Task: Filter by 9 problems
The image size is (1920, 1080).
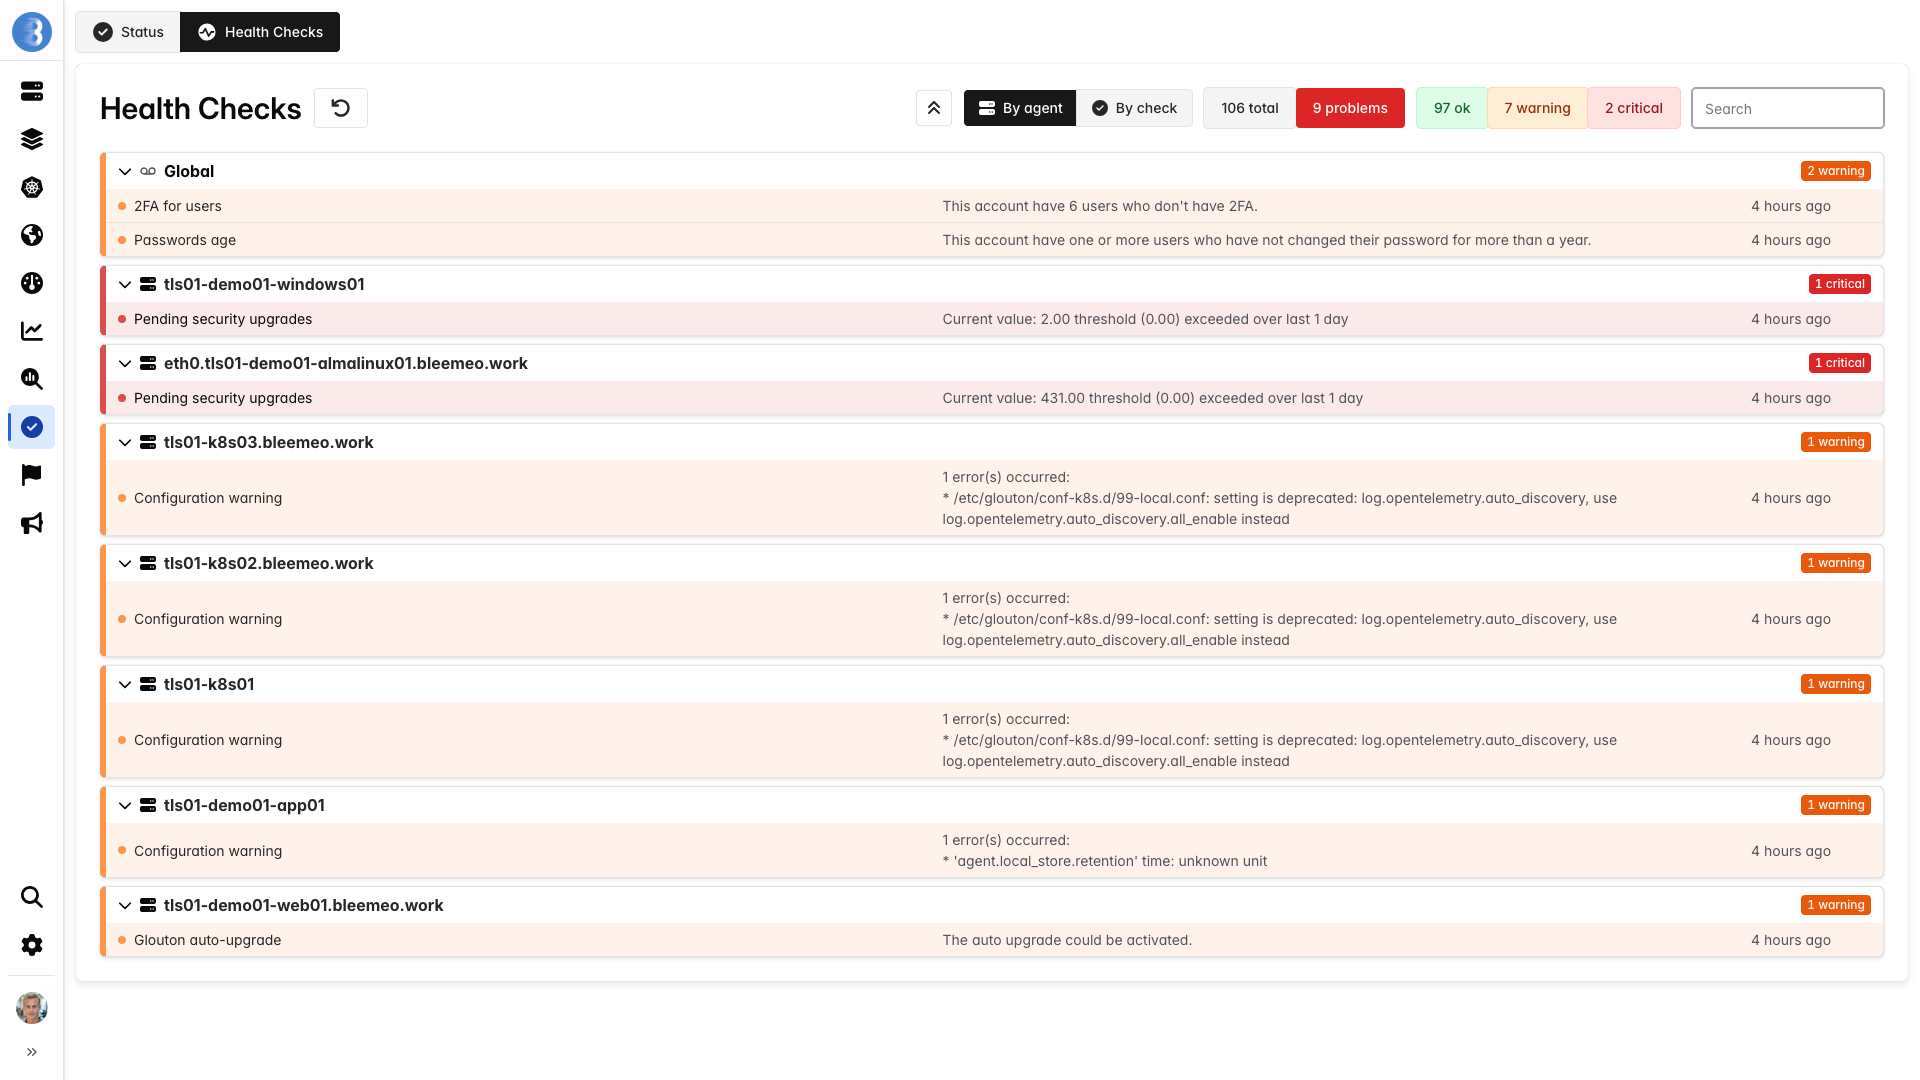Action: click(1350, 108)
